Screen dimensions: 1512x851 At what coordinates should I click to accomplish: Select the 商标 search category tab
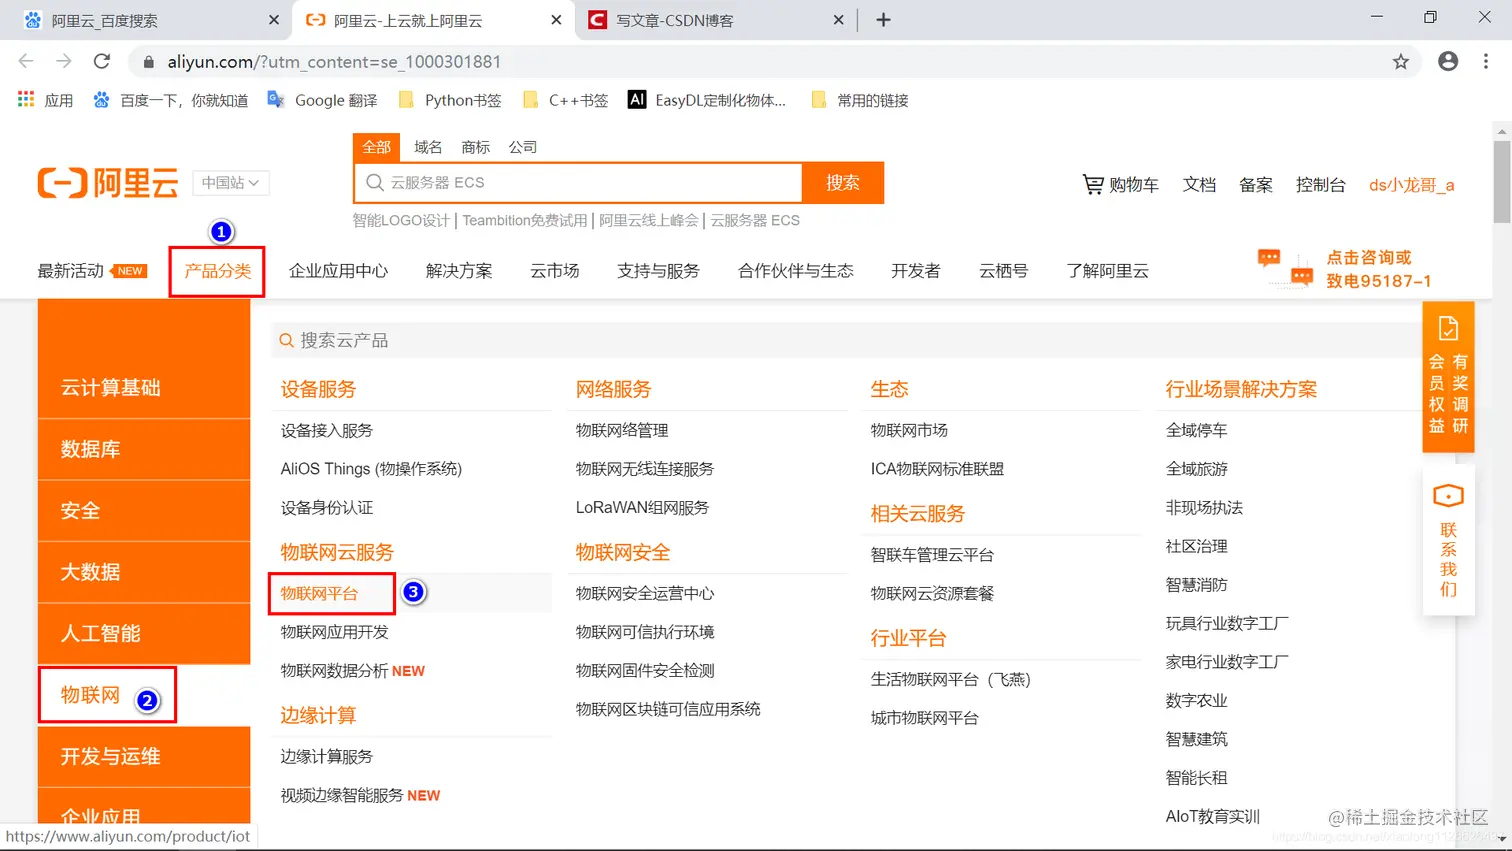coord(475,147)
